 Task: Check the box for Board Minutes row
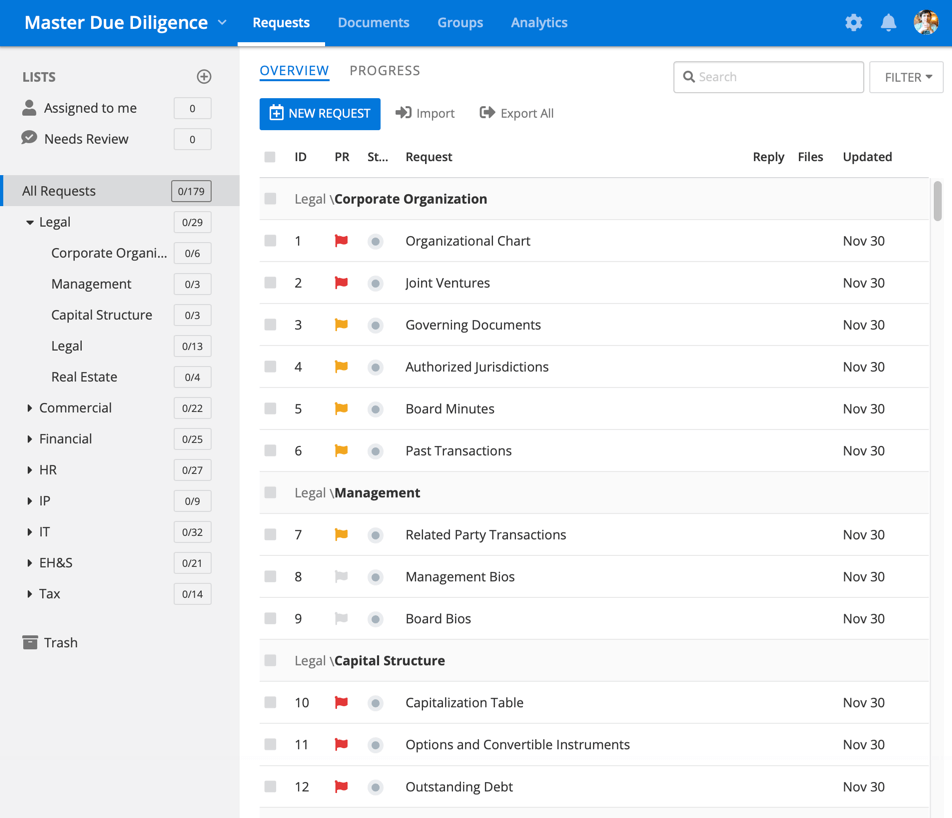(x=270, y=409)
